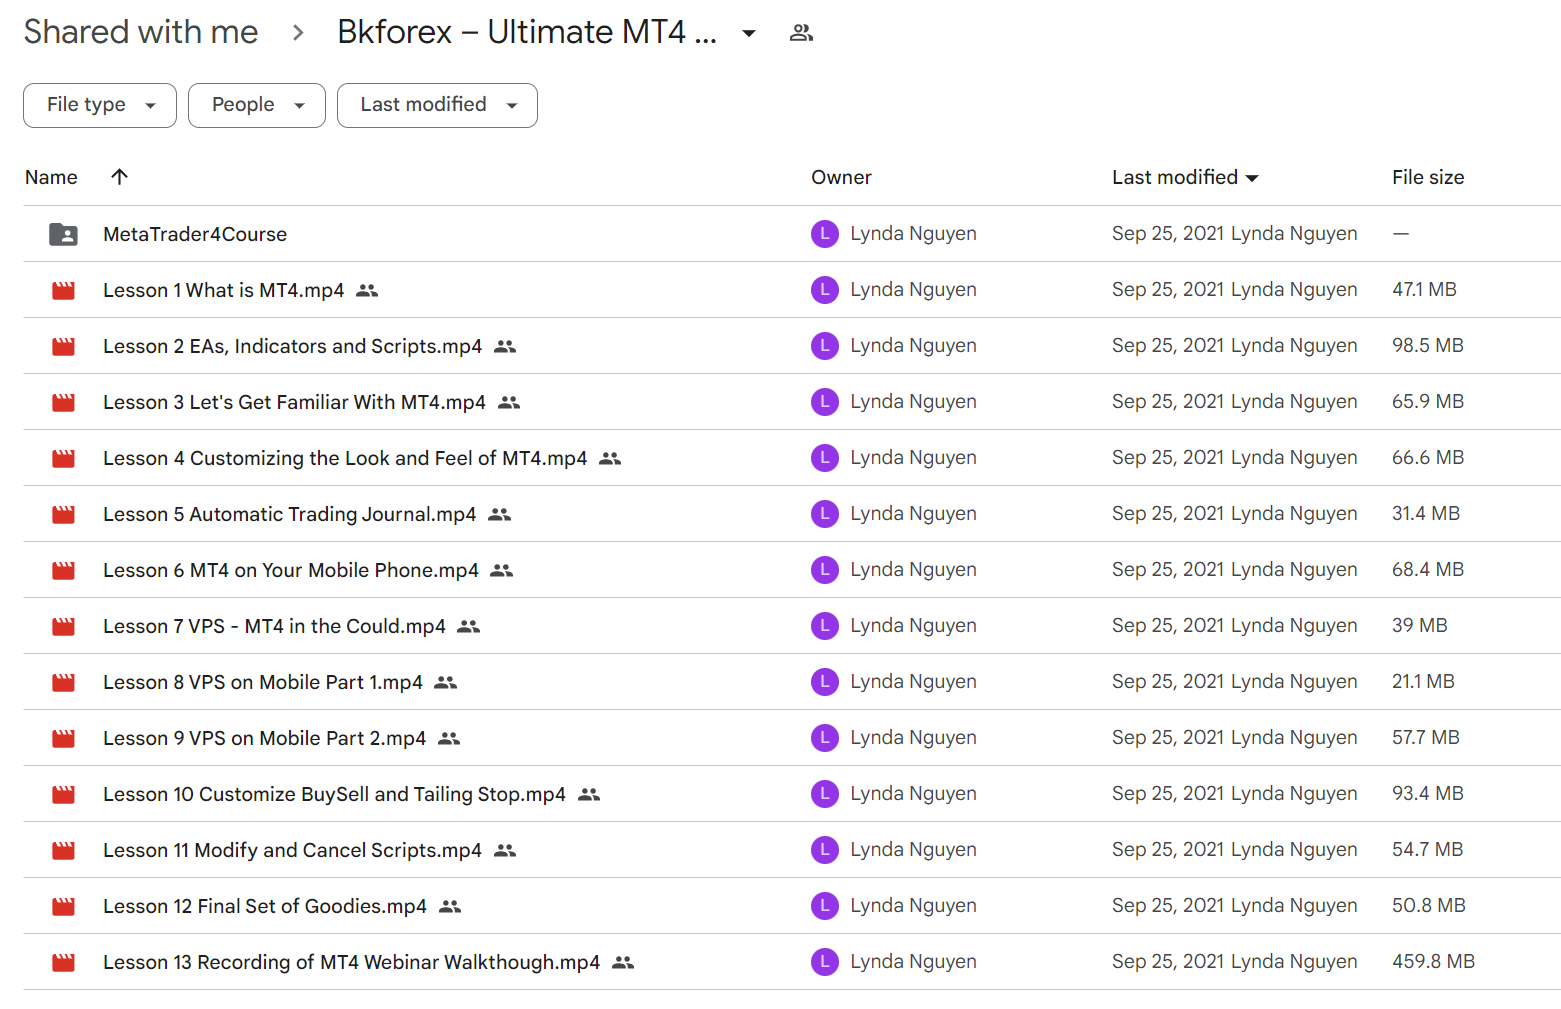Click the 98.5 MB file size value
This screenshot has height=1009, width=1561.
pyautogui.click(x=1428, y=345)
